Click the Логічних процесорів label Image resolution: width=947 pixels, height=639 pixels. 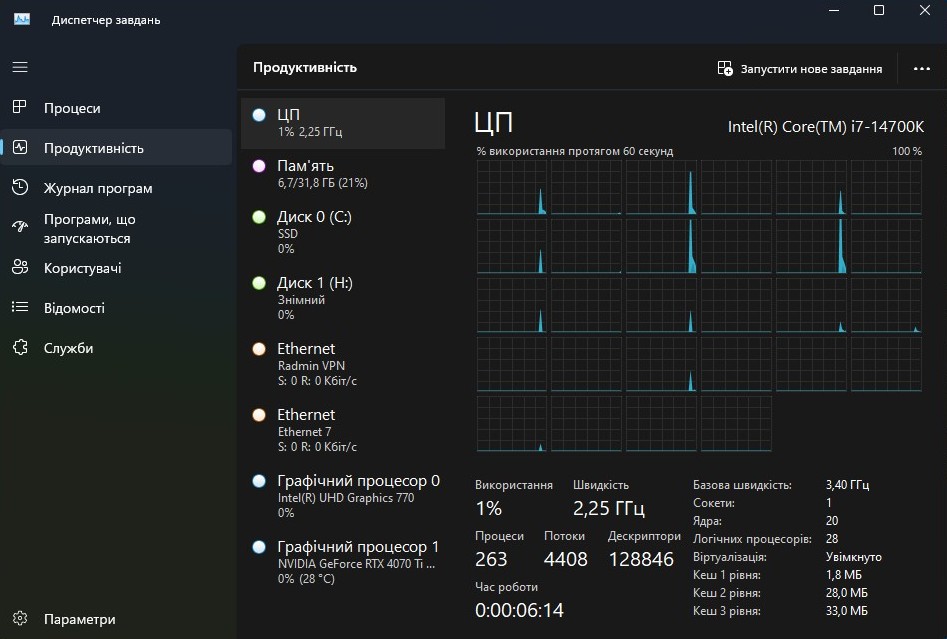(752, 539)
